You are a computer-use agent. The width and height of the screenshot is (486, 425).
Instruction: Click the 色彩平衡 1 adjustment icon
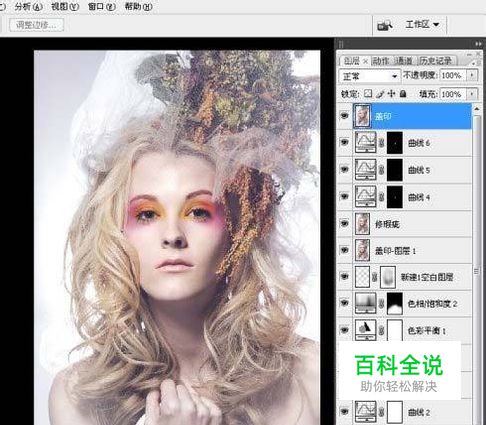point(365,330)
